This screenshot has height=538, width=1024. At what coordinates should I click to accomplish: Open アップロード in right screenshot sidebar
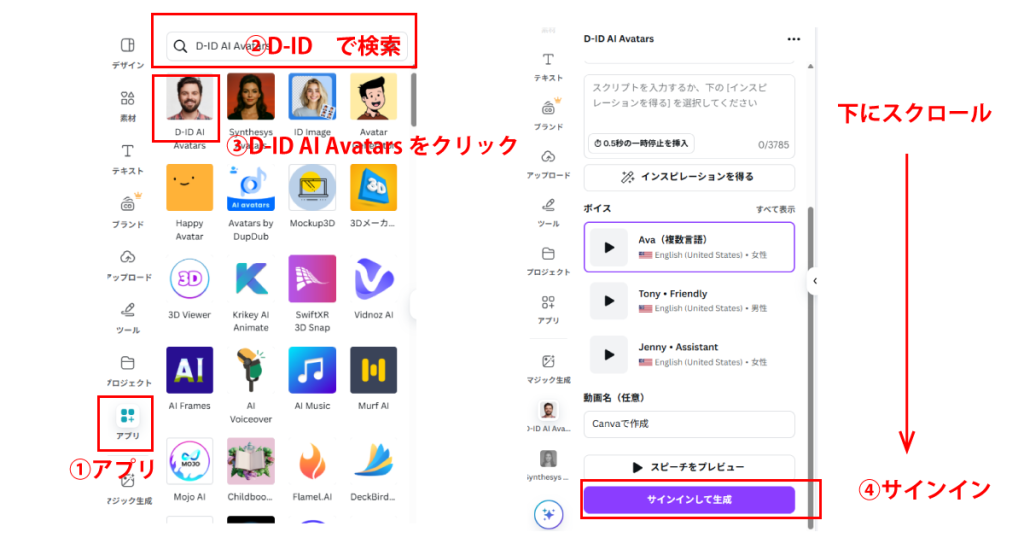pyautogui.click(x=548, y=165)
